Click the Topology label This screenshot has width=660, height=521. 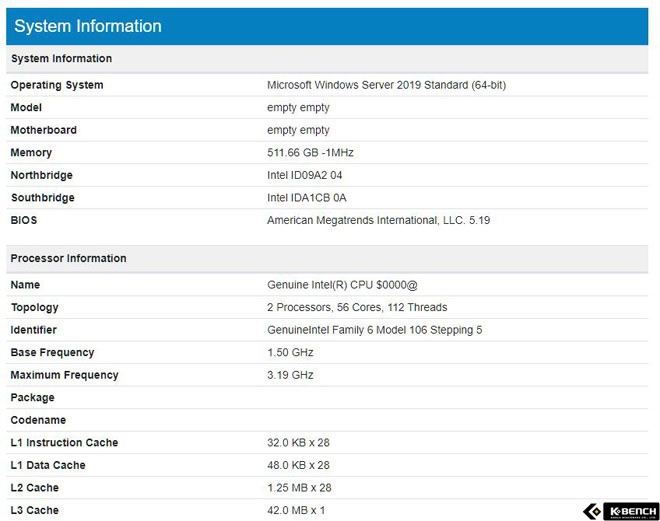pyautogui.click(x=35, y=308)
